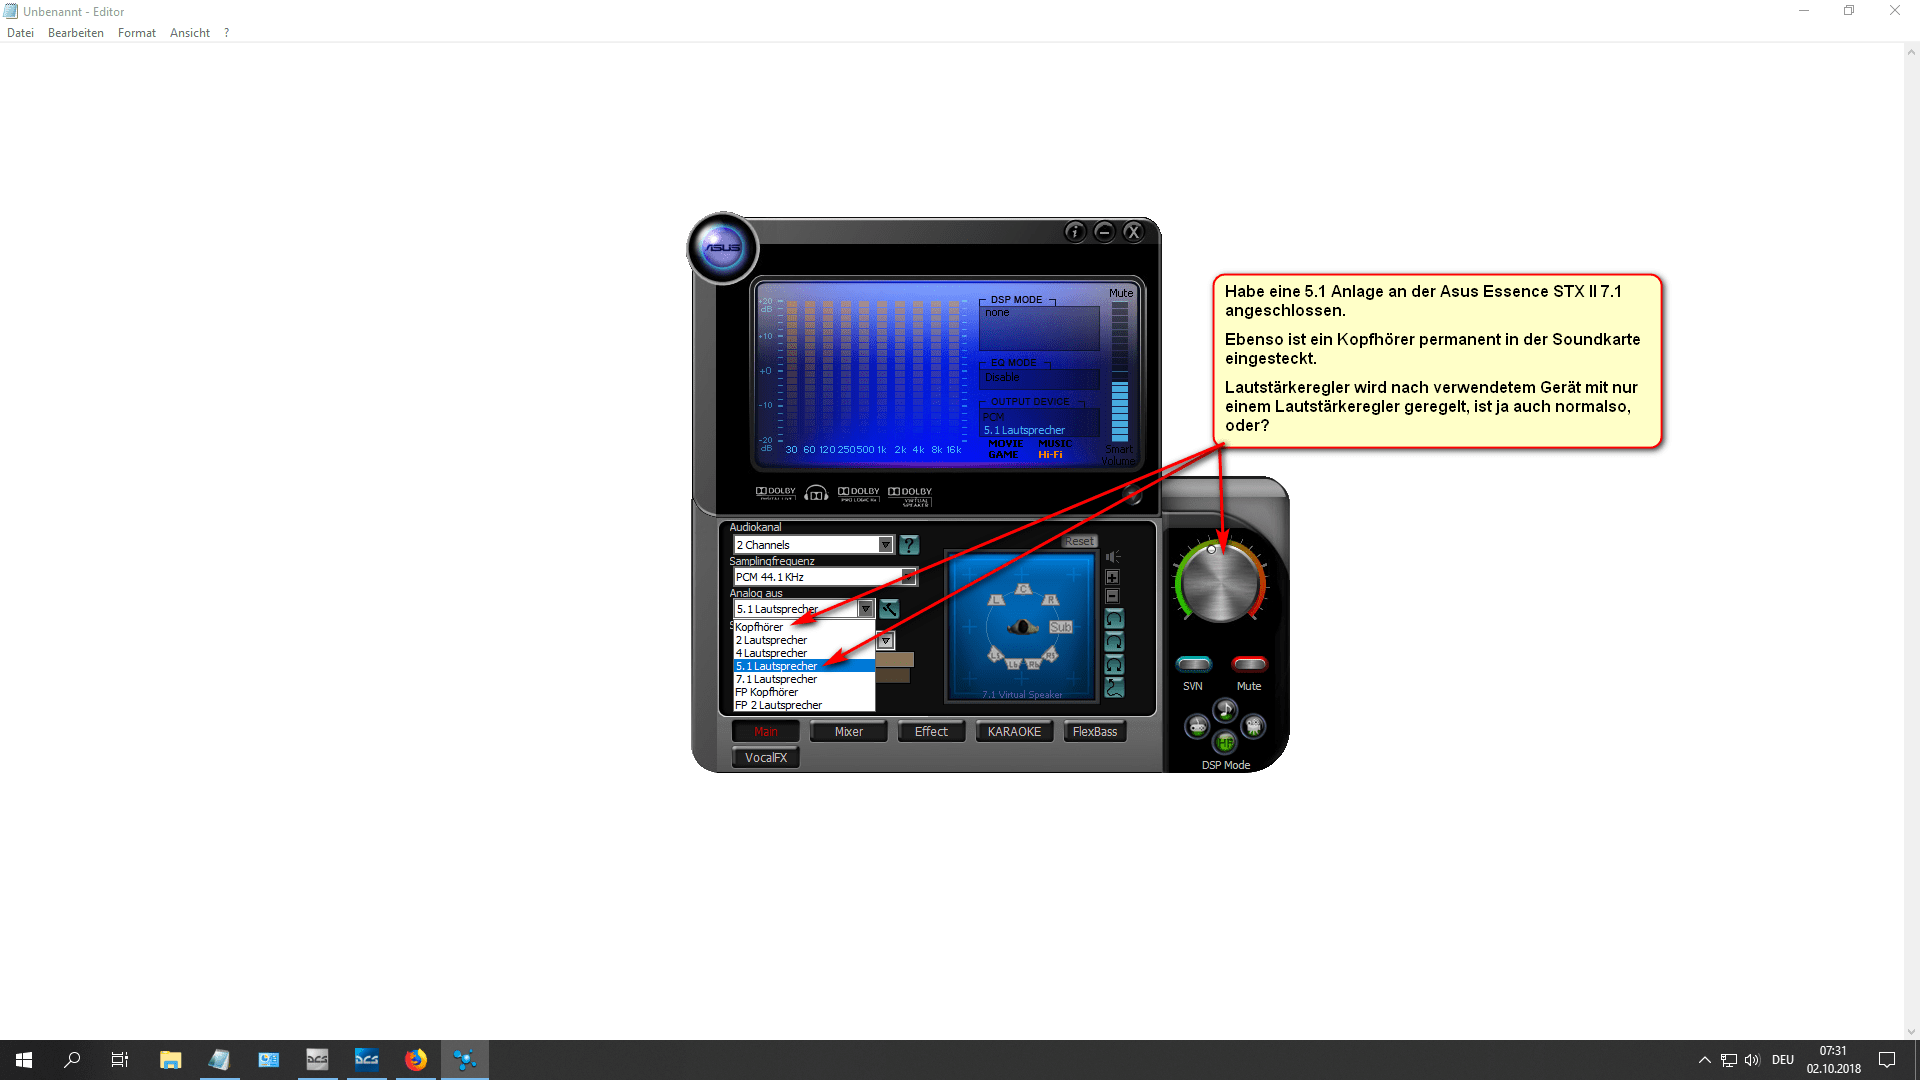Toggle the SVN smart volume switch

pyautogui.click(x=1193, y=664)
